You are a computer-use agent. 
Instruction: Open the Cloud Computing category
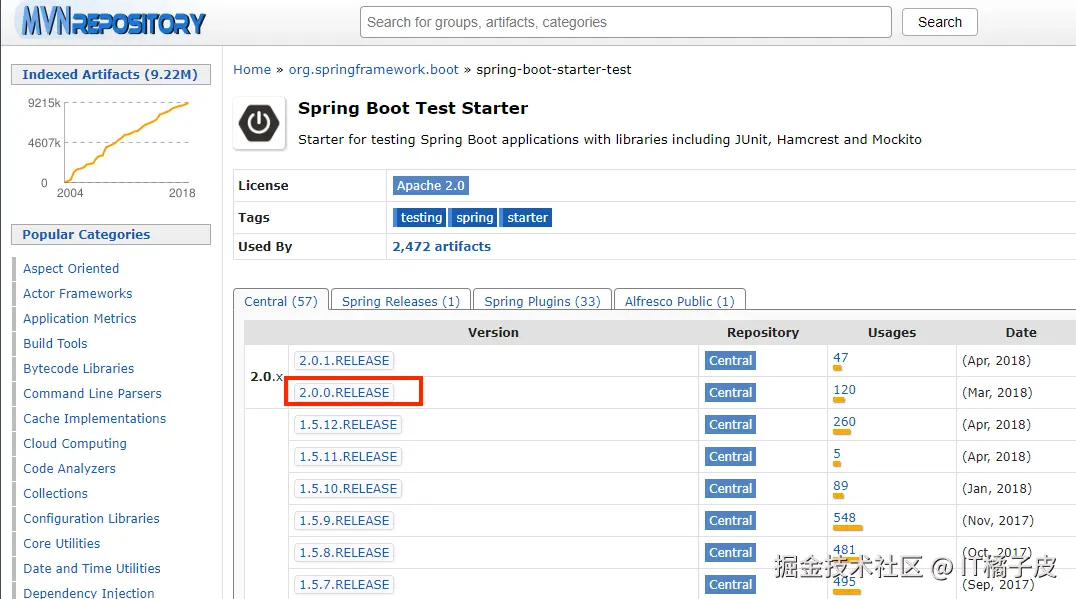[75, 444]
